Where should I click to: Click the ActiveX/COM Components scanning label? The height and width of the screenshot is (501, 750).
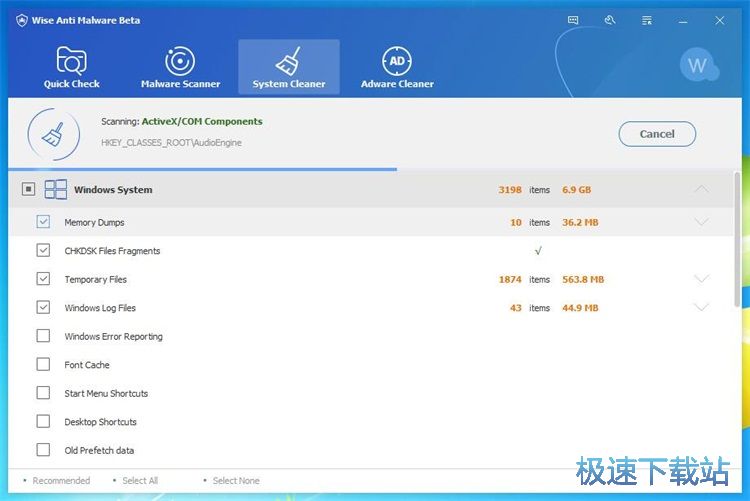click(202, 122)
